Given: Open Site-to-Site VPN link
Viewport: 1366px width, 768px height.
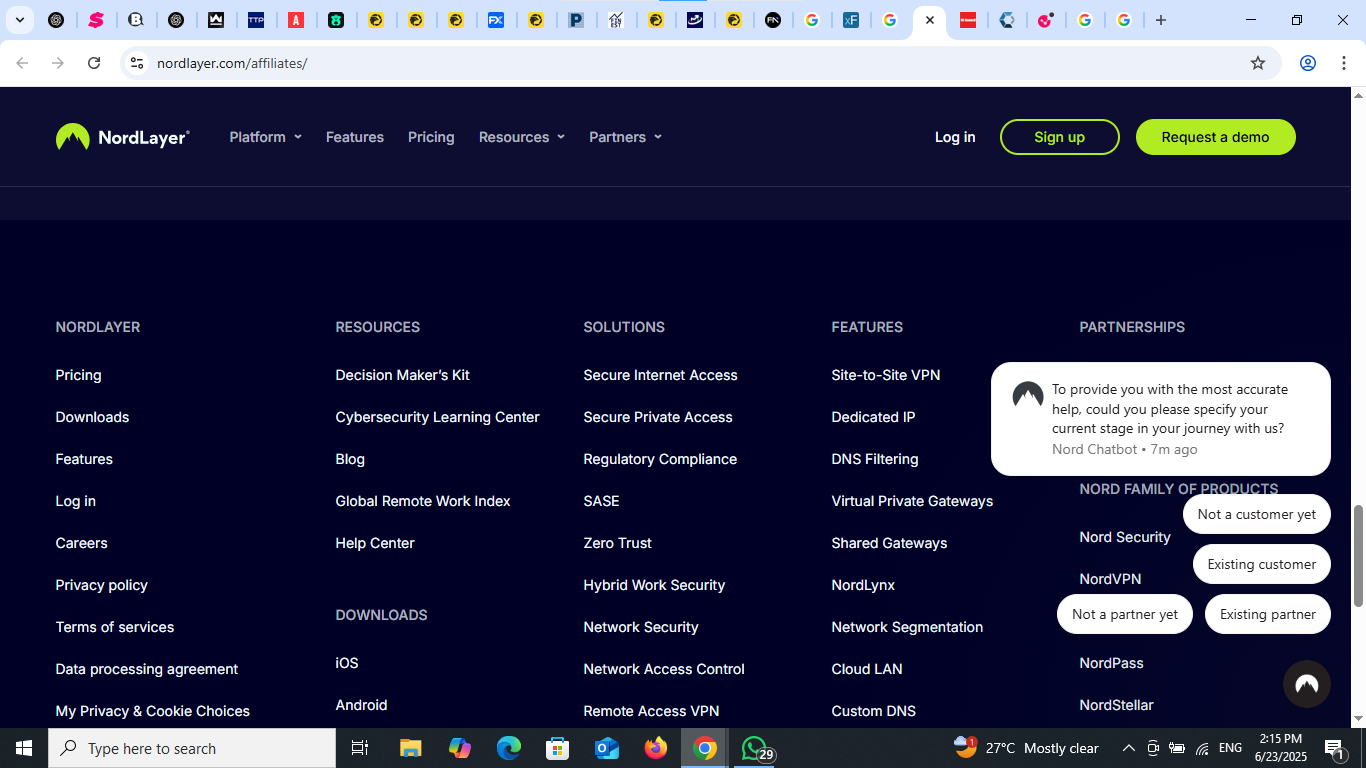Looking at the screenshot, I should click(886, 375).
